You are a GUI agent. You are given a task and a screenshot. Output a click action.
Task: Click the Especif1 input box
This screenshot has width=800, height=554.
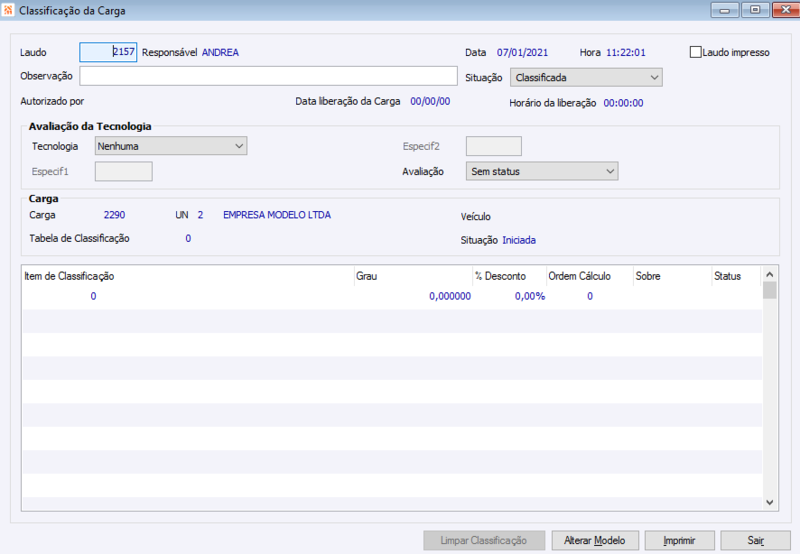point(123,171)
